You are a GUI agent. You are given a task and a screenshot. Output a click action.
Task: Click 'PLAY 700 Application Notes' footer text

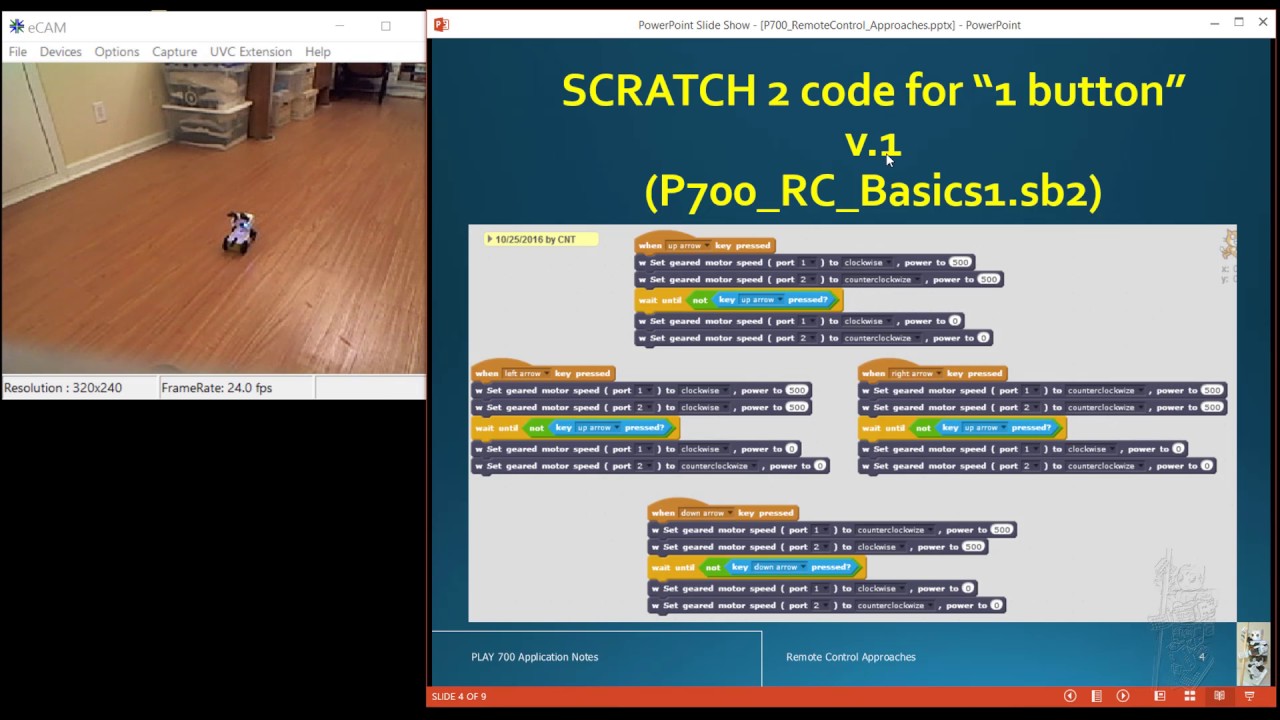[x=535, y=657]
